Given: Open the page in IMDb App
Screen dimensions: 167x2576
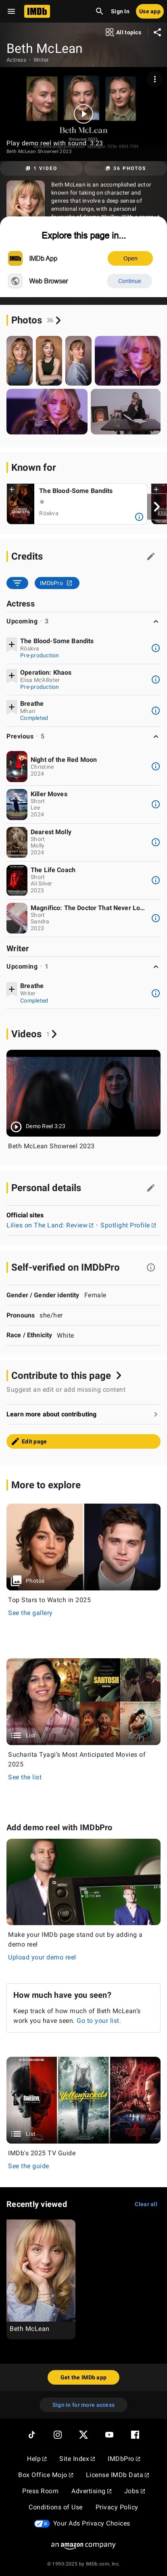Looking at the screenshot, I should [130, 258].
